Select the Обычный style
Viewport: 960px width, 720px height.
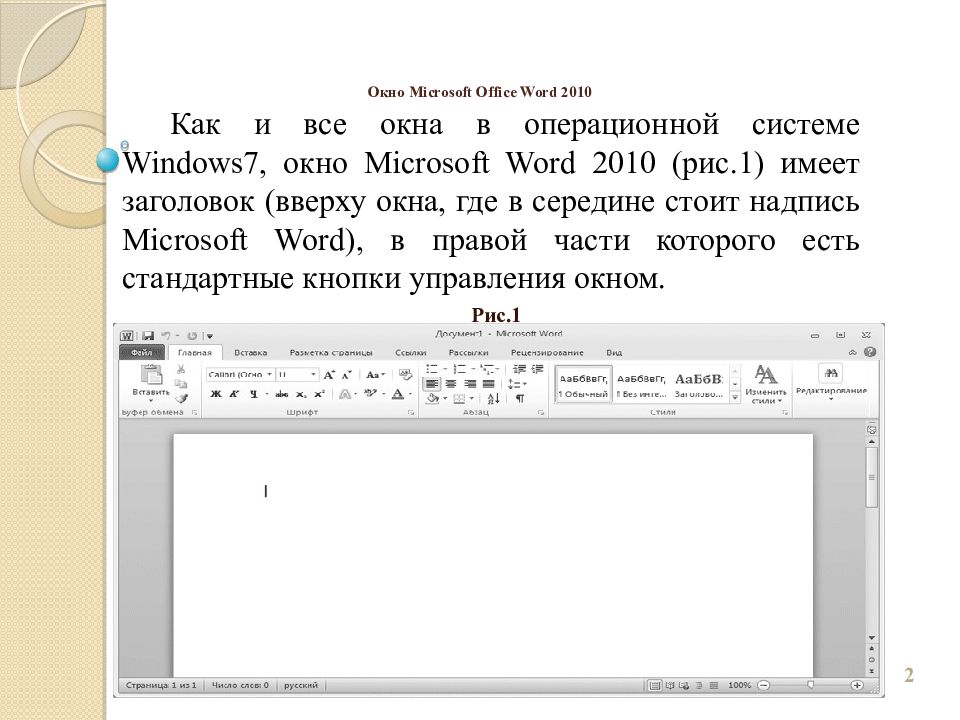tap(583, 385)
